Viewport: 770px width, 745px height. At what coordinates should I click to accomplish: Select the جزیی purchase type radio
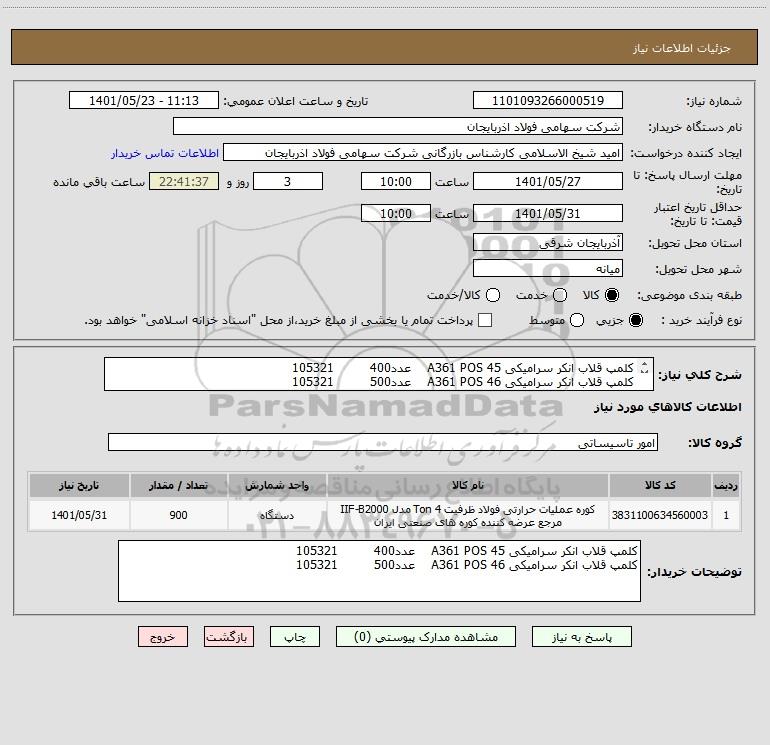point(635,320)
